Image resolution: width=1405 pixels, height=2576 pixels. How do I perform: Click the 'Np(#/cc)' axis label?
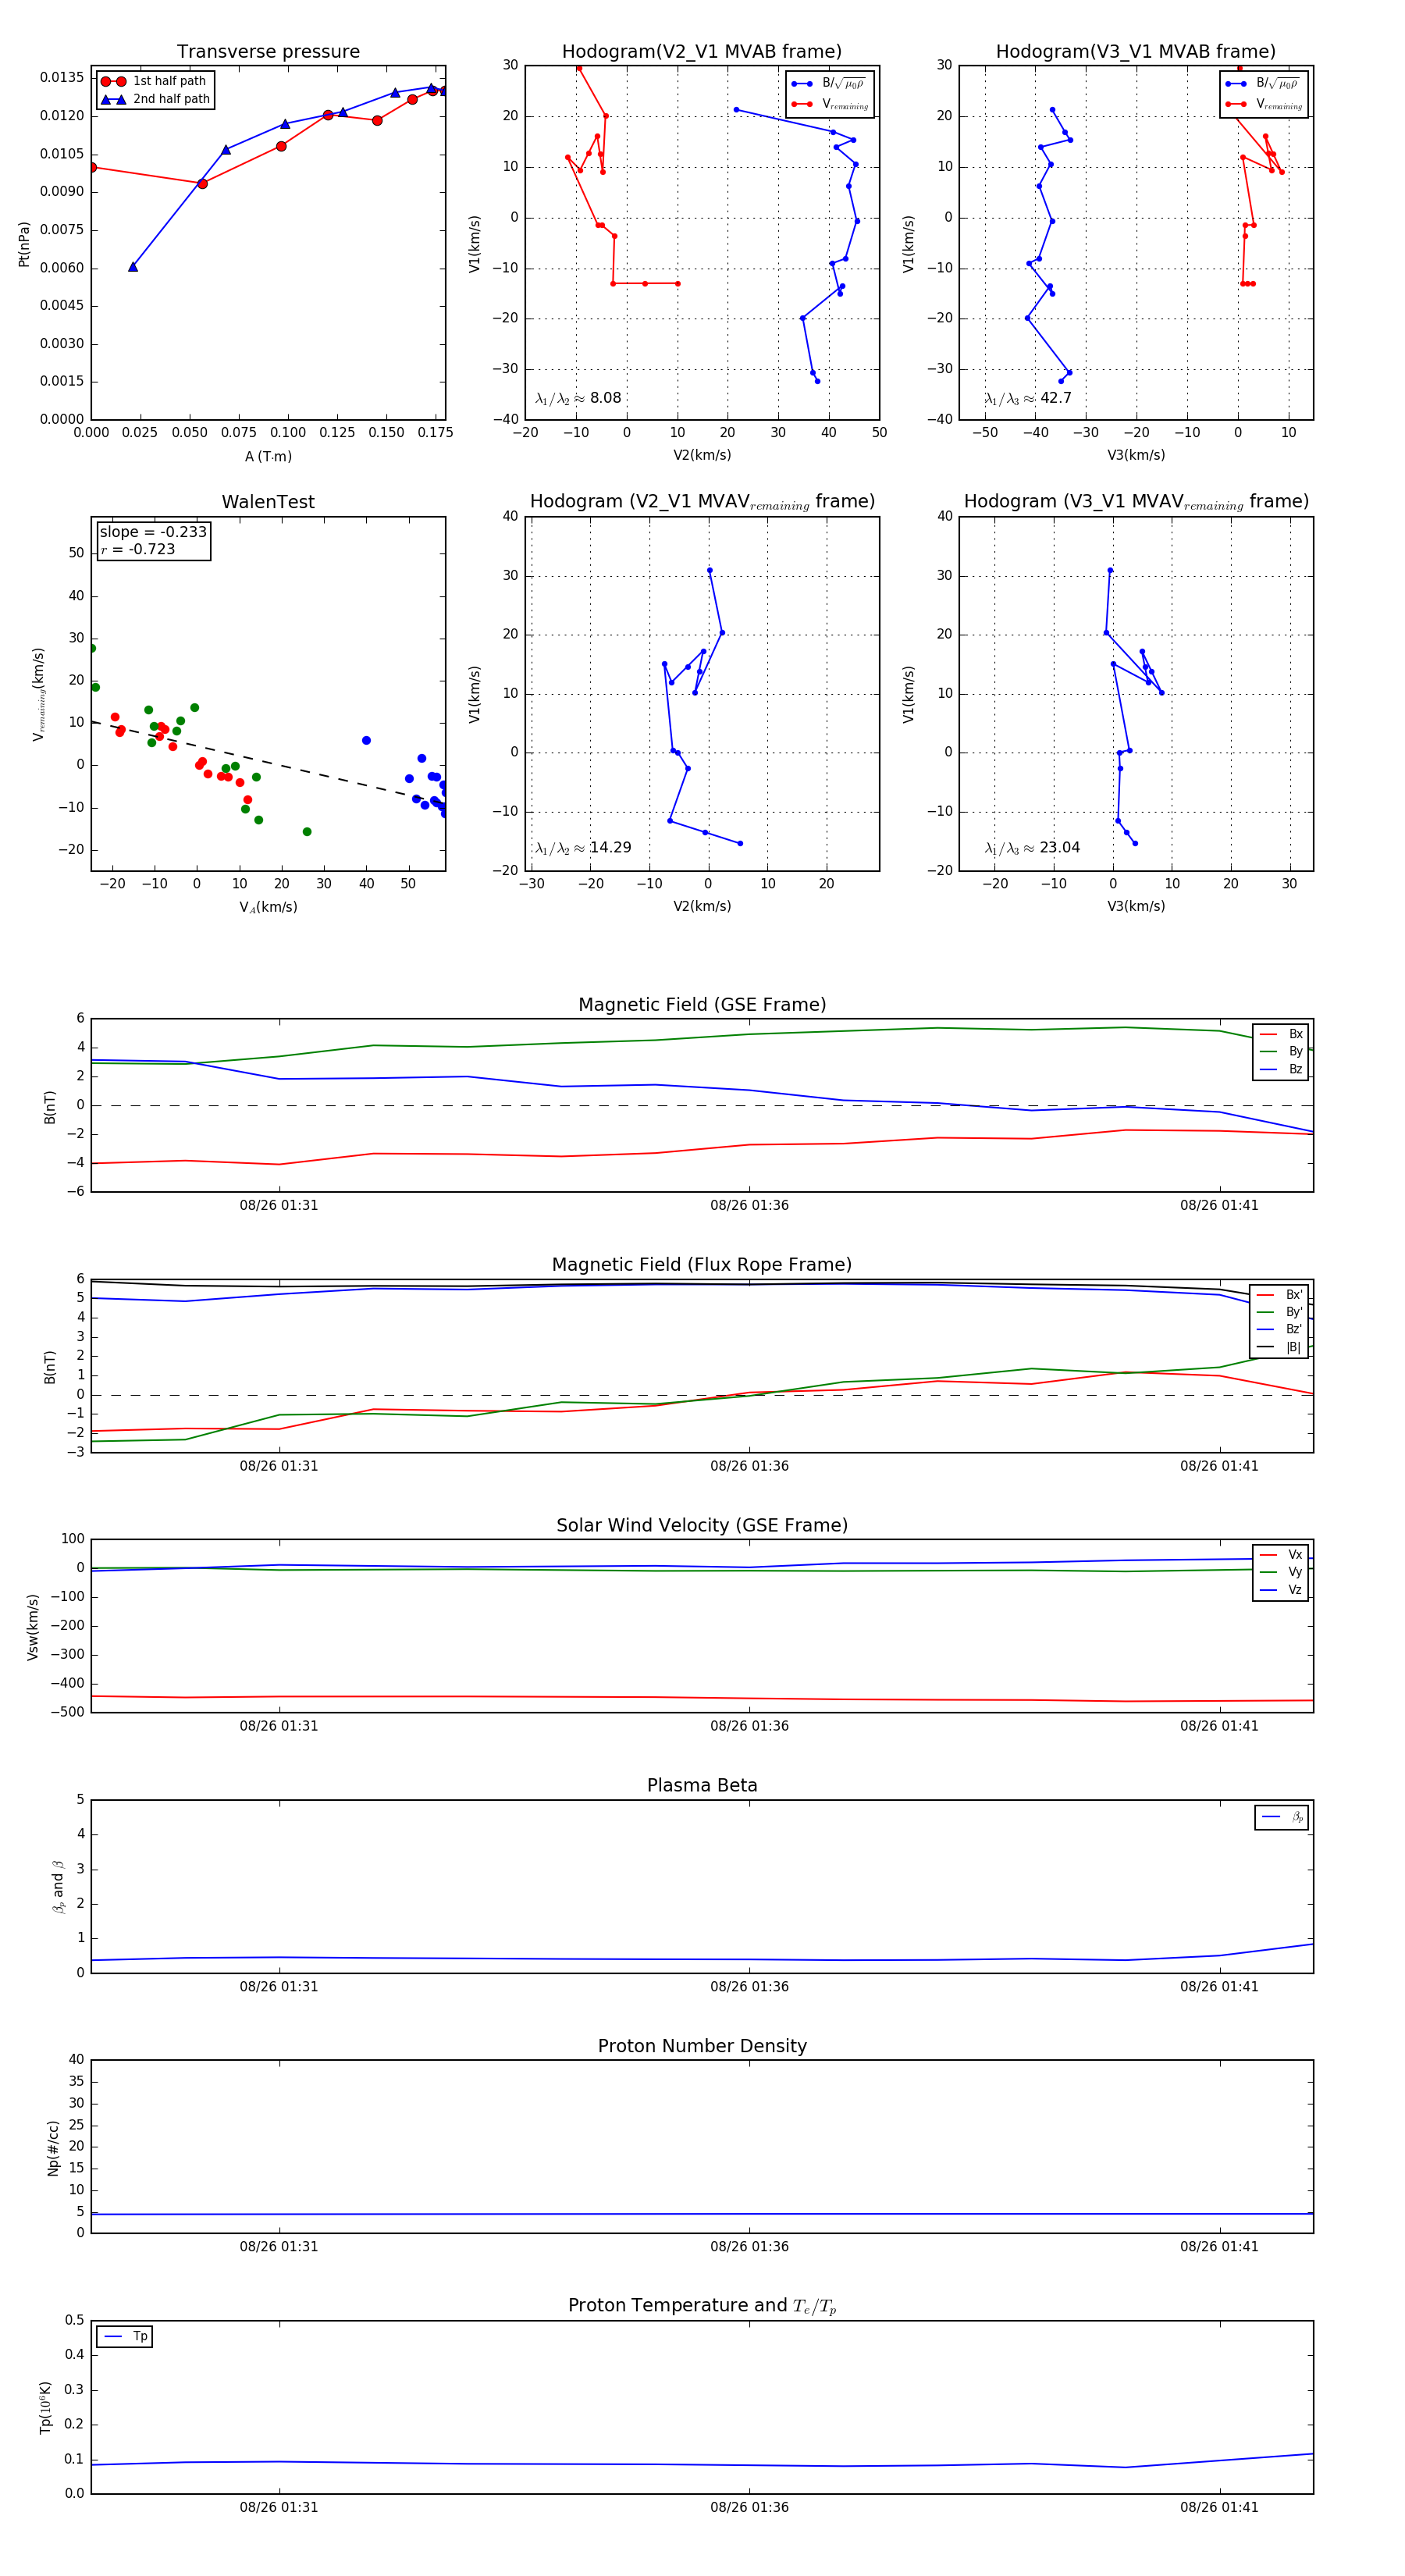[53, 2148]
